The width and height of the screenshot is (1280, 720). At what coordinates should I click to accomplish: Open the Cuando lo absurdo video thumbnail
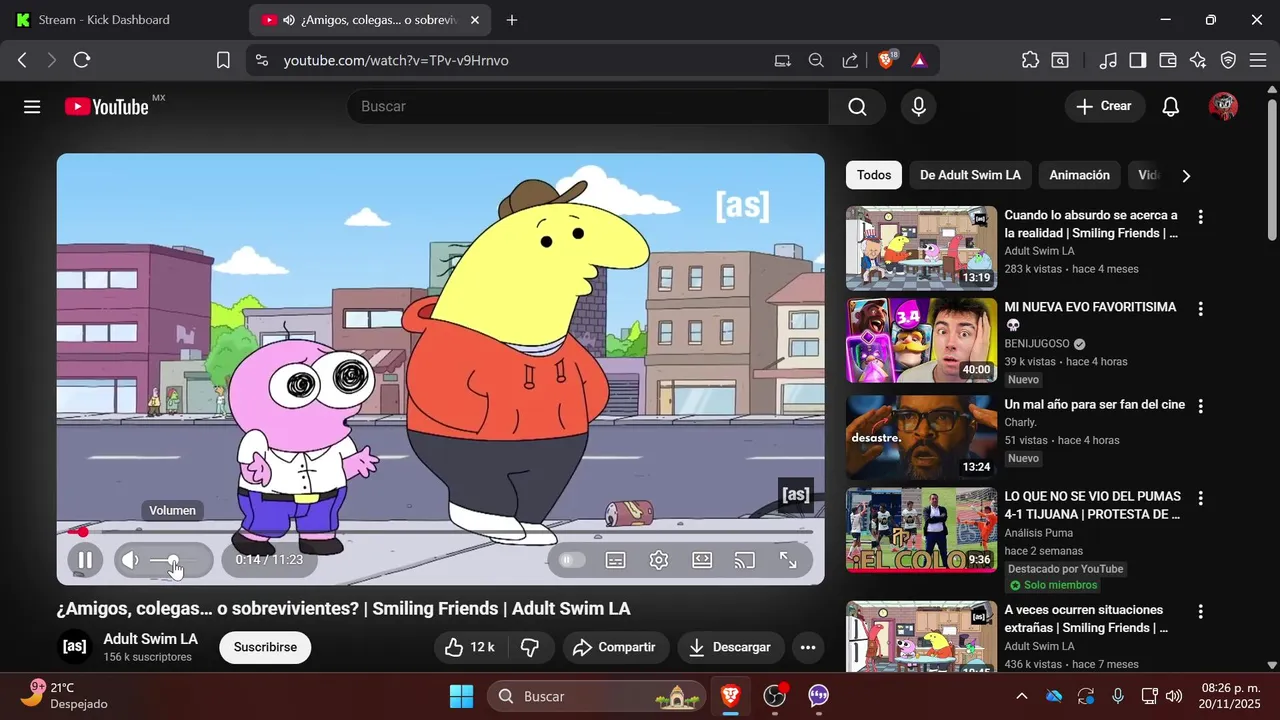(921, 248)
